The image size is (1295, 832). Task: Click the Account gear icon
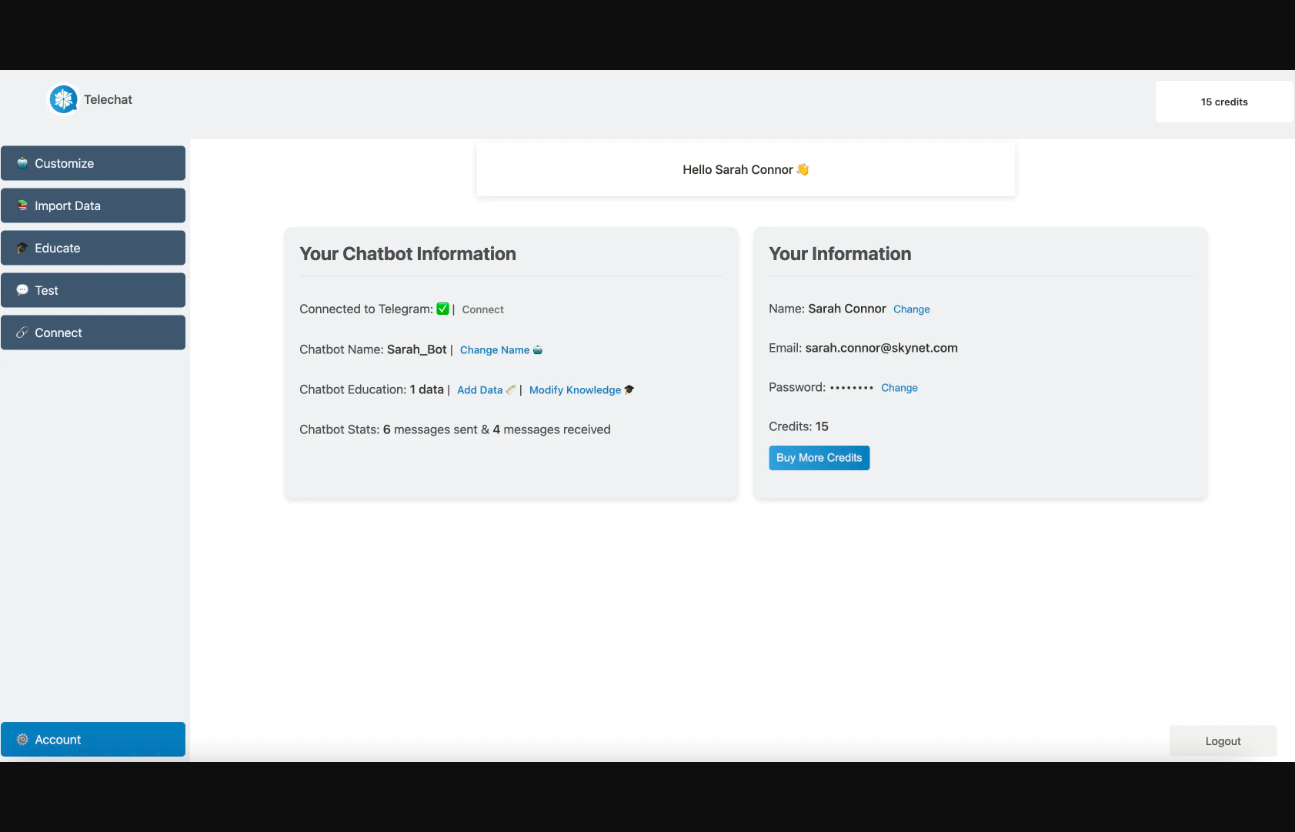[x=22, y=740]
